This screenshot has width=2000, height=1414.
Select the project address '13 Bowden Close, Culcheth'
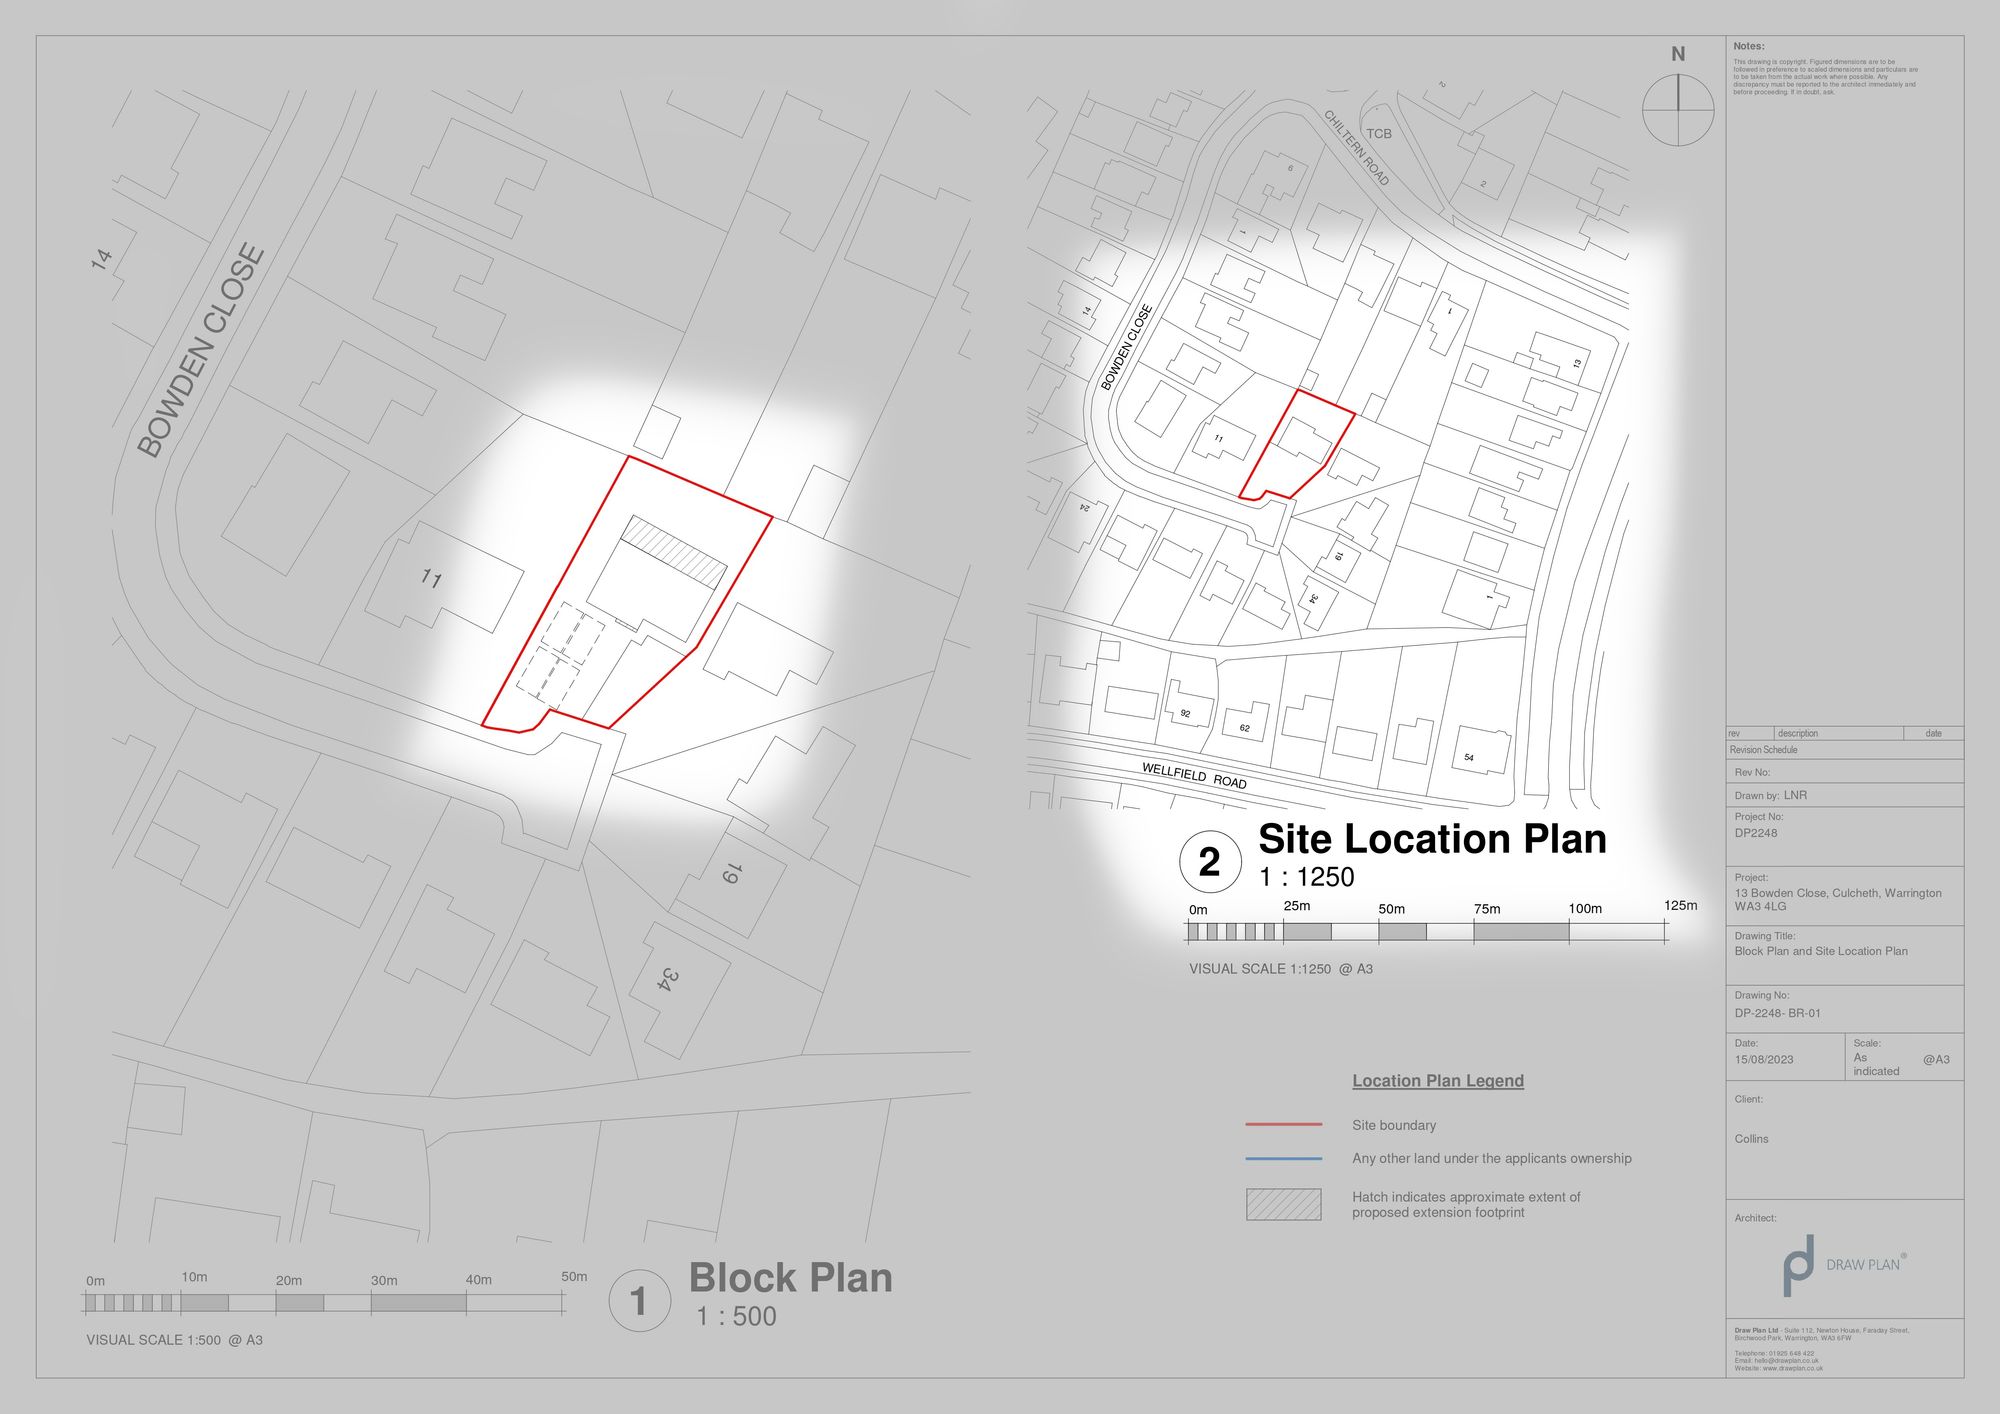click(1838, 900)
